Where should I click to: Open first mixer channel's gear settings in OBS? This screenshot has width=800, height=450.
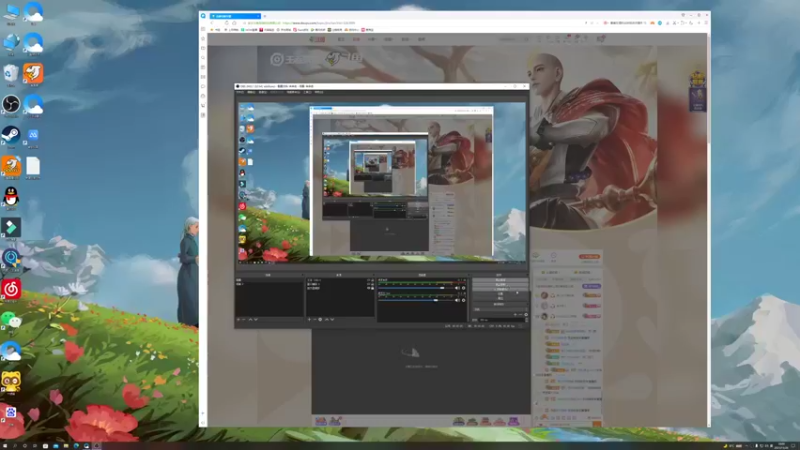(x=463, y=288)
